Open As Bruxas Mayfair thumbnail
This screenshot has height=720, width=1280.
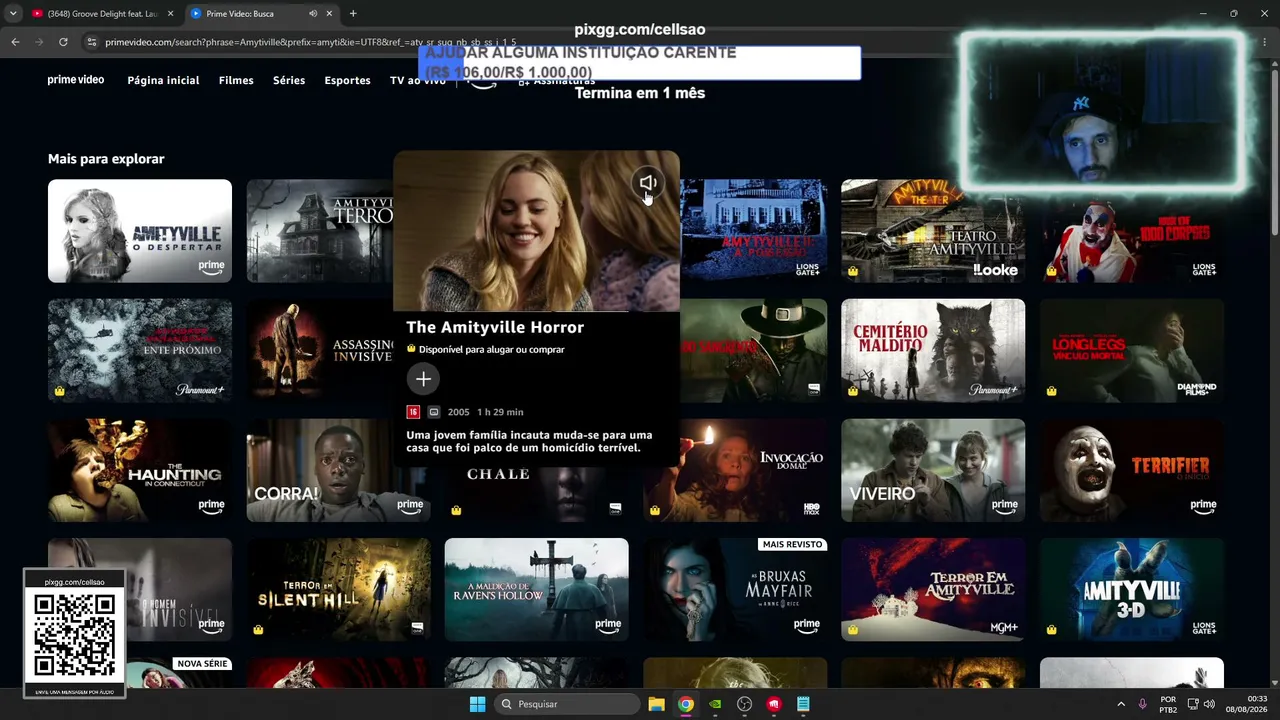tap(735, 590)
